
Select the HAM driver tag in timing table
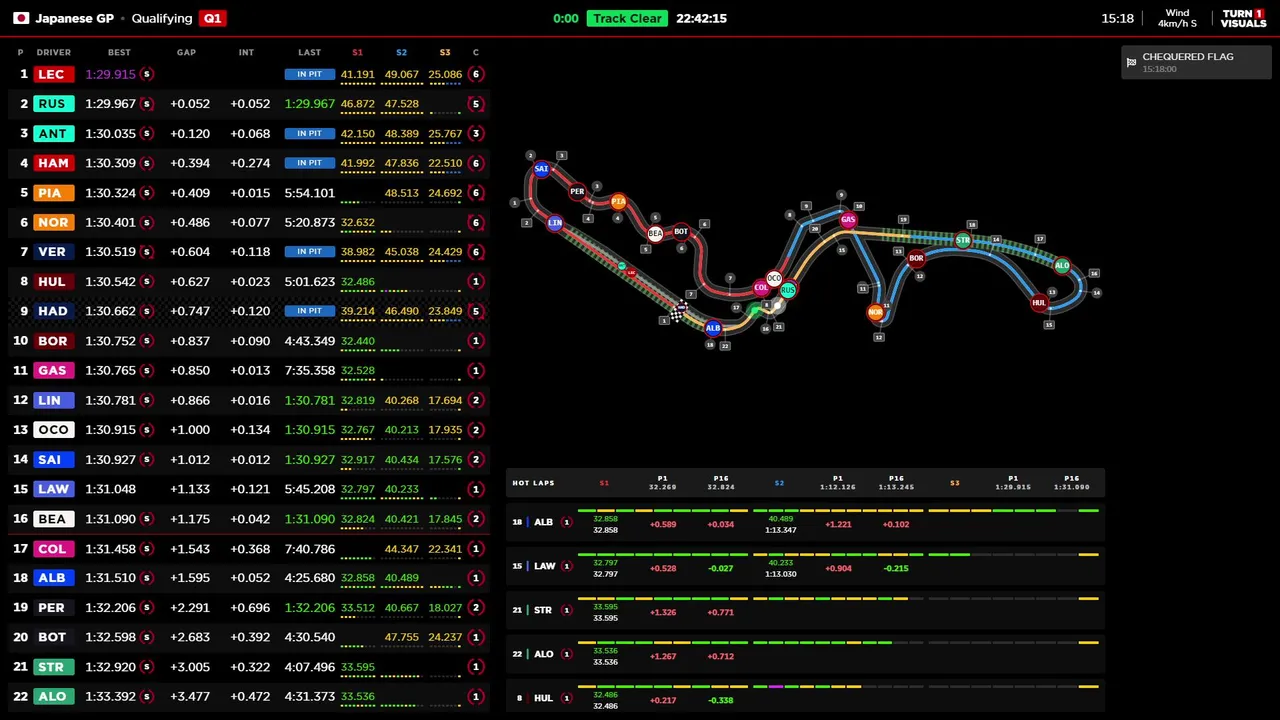coord(52,163)
